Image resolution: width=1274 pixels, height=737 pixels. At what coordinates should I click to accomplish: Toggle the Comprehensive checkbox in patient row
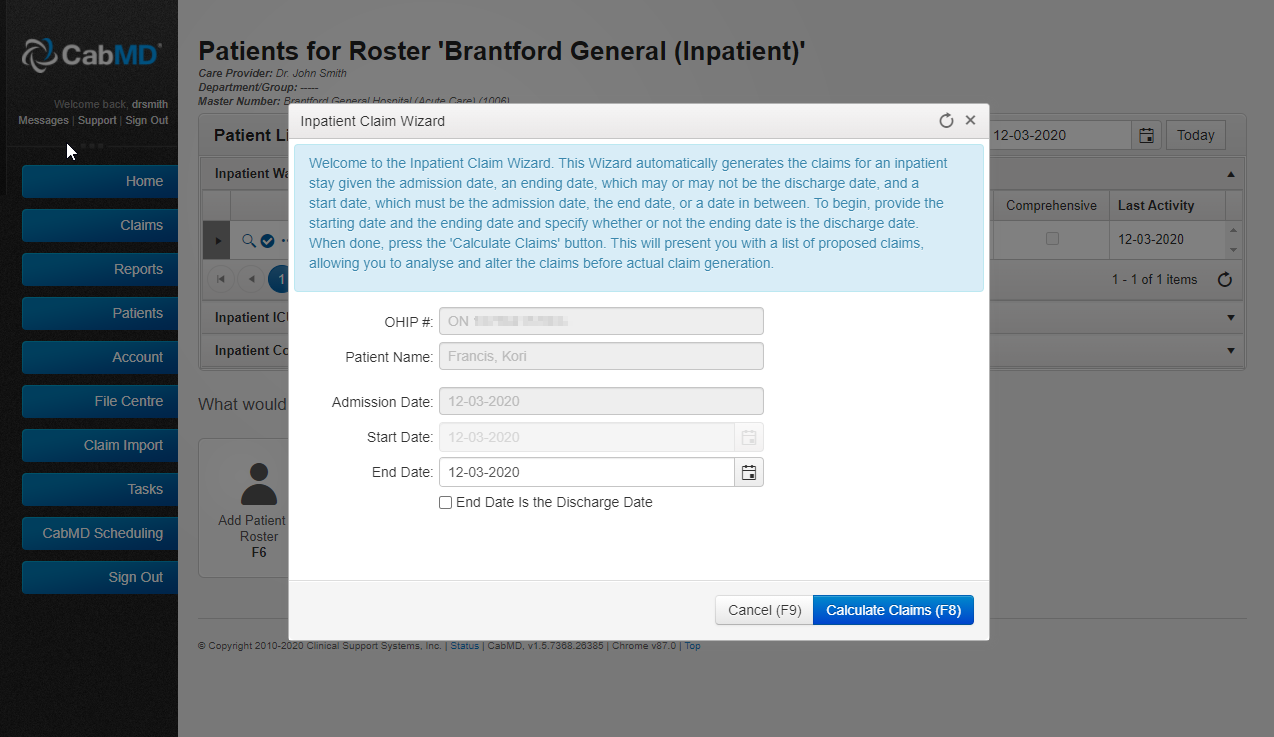[x=1052, y=239]
